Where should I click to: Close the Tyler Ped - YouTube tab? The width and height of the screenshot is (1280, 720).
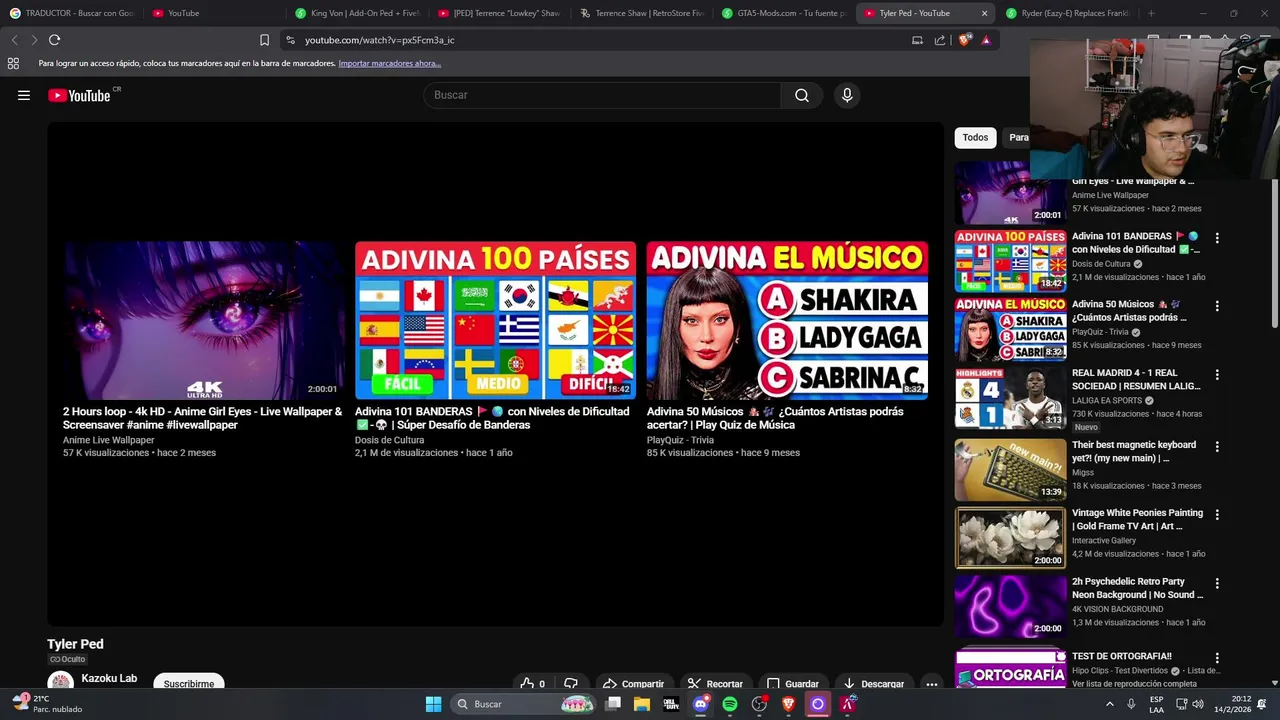click(x=984, y=13)
